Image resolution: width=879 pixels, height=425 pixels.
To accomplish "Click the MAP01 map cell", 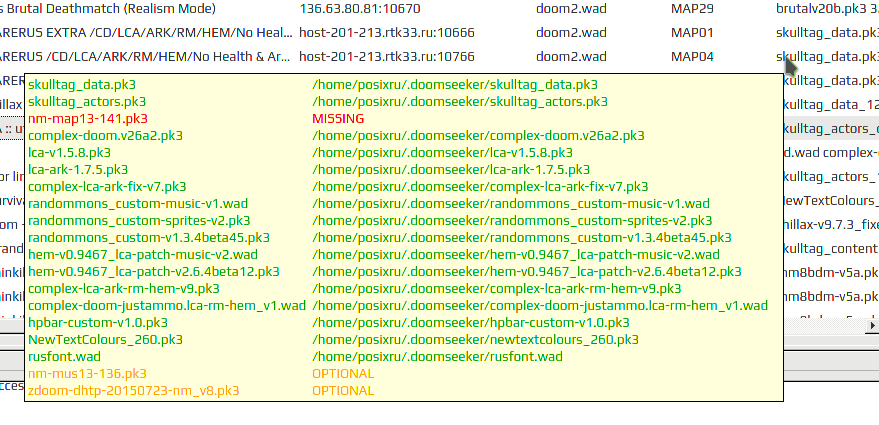I will point(692,33).
